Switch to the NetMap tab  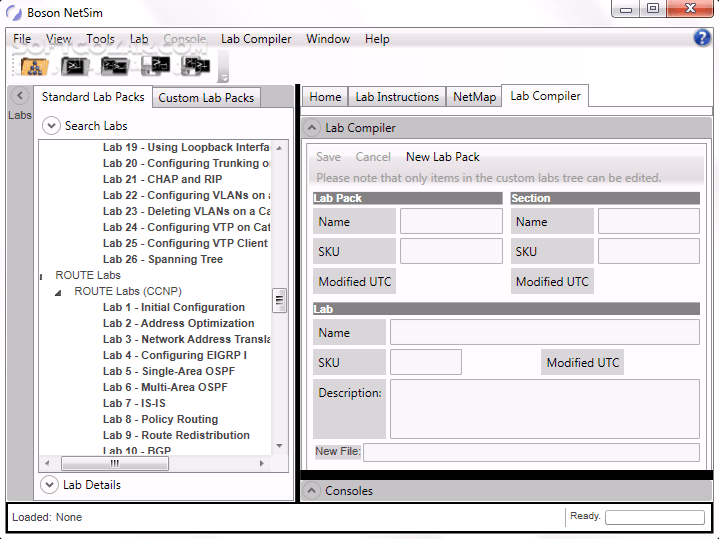coord(475,97)
